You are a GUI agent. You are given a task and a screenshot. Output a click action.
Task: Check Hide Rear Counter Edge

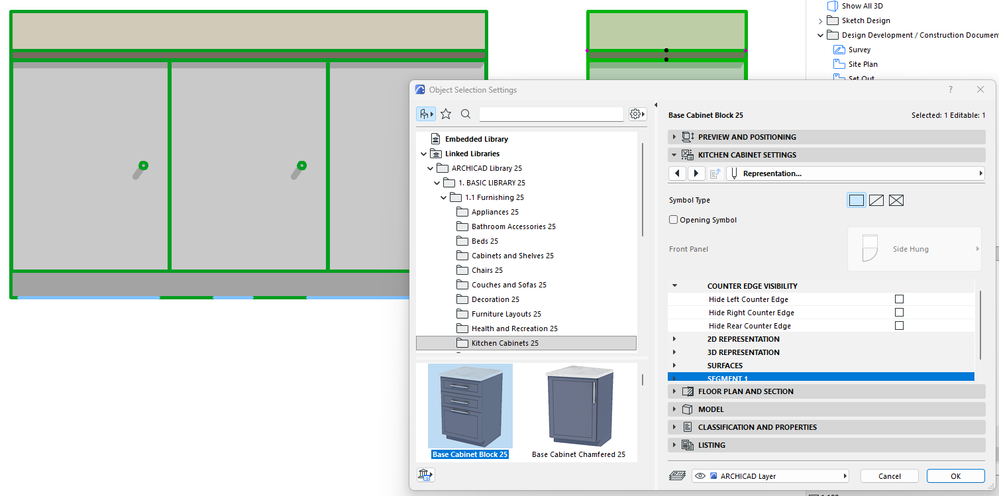[x=900, y=326]
